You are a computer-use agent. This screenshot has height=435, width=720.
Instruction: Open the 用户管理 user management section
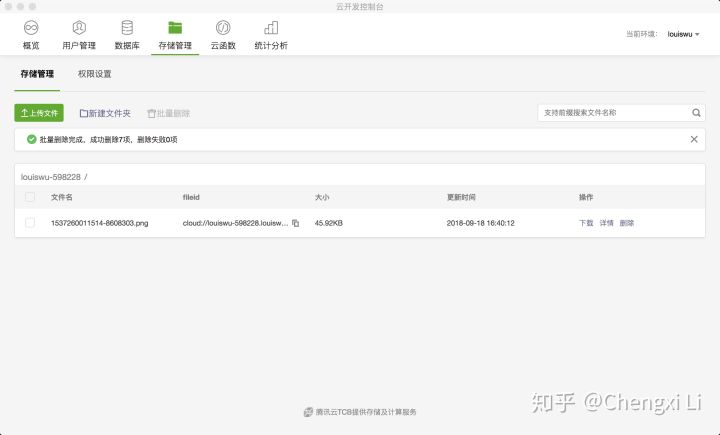pyautogui.click(x=79, y=35)
